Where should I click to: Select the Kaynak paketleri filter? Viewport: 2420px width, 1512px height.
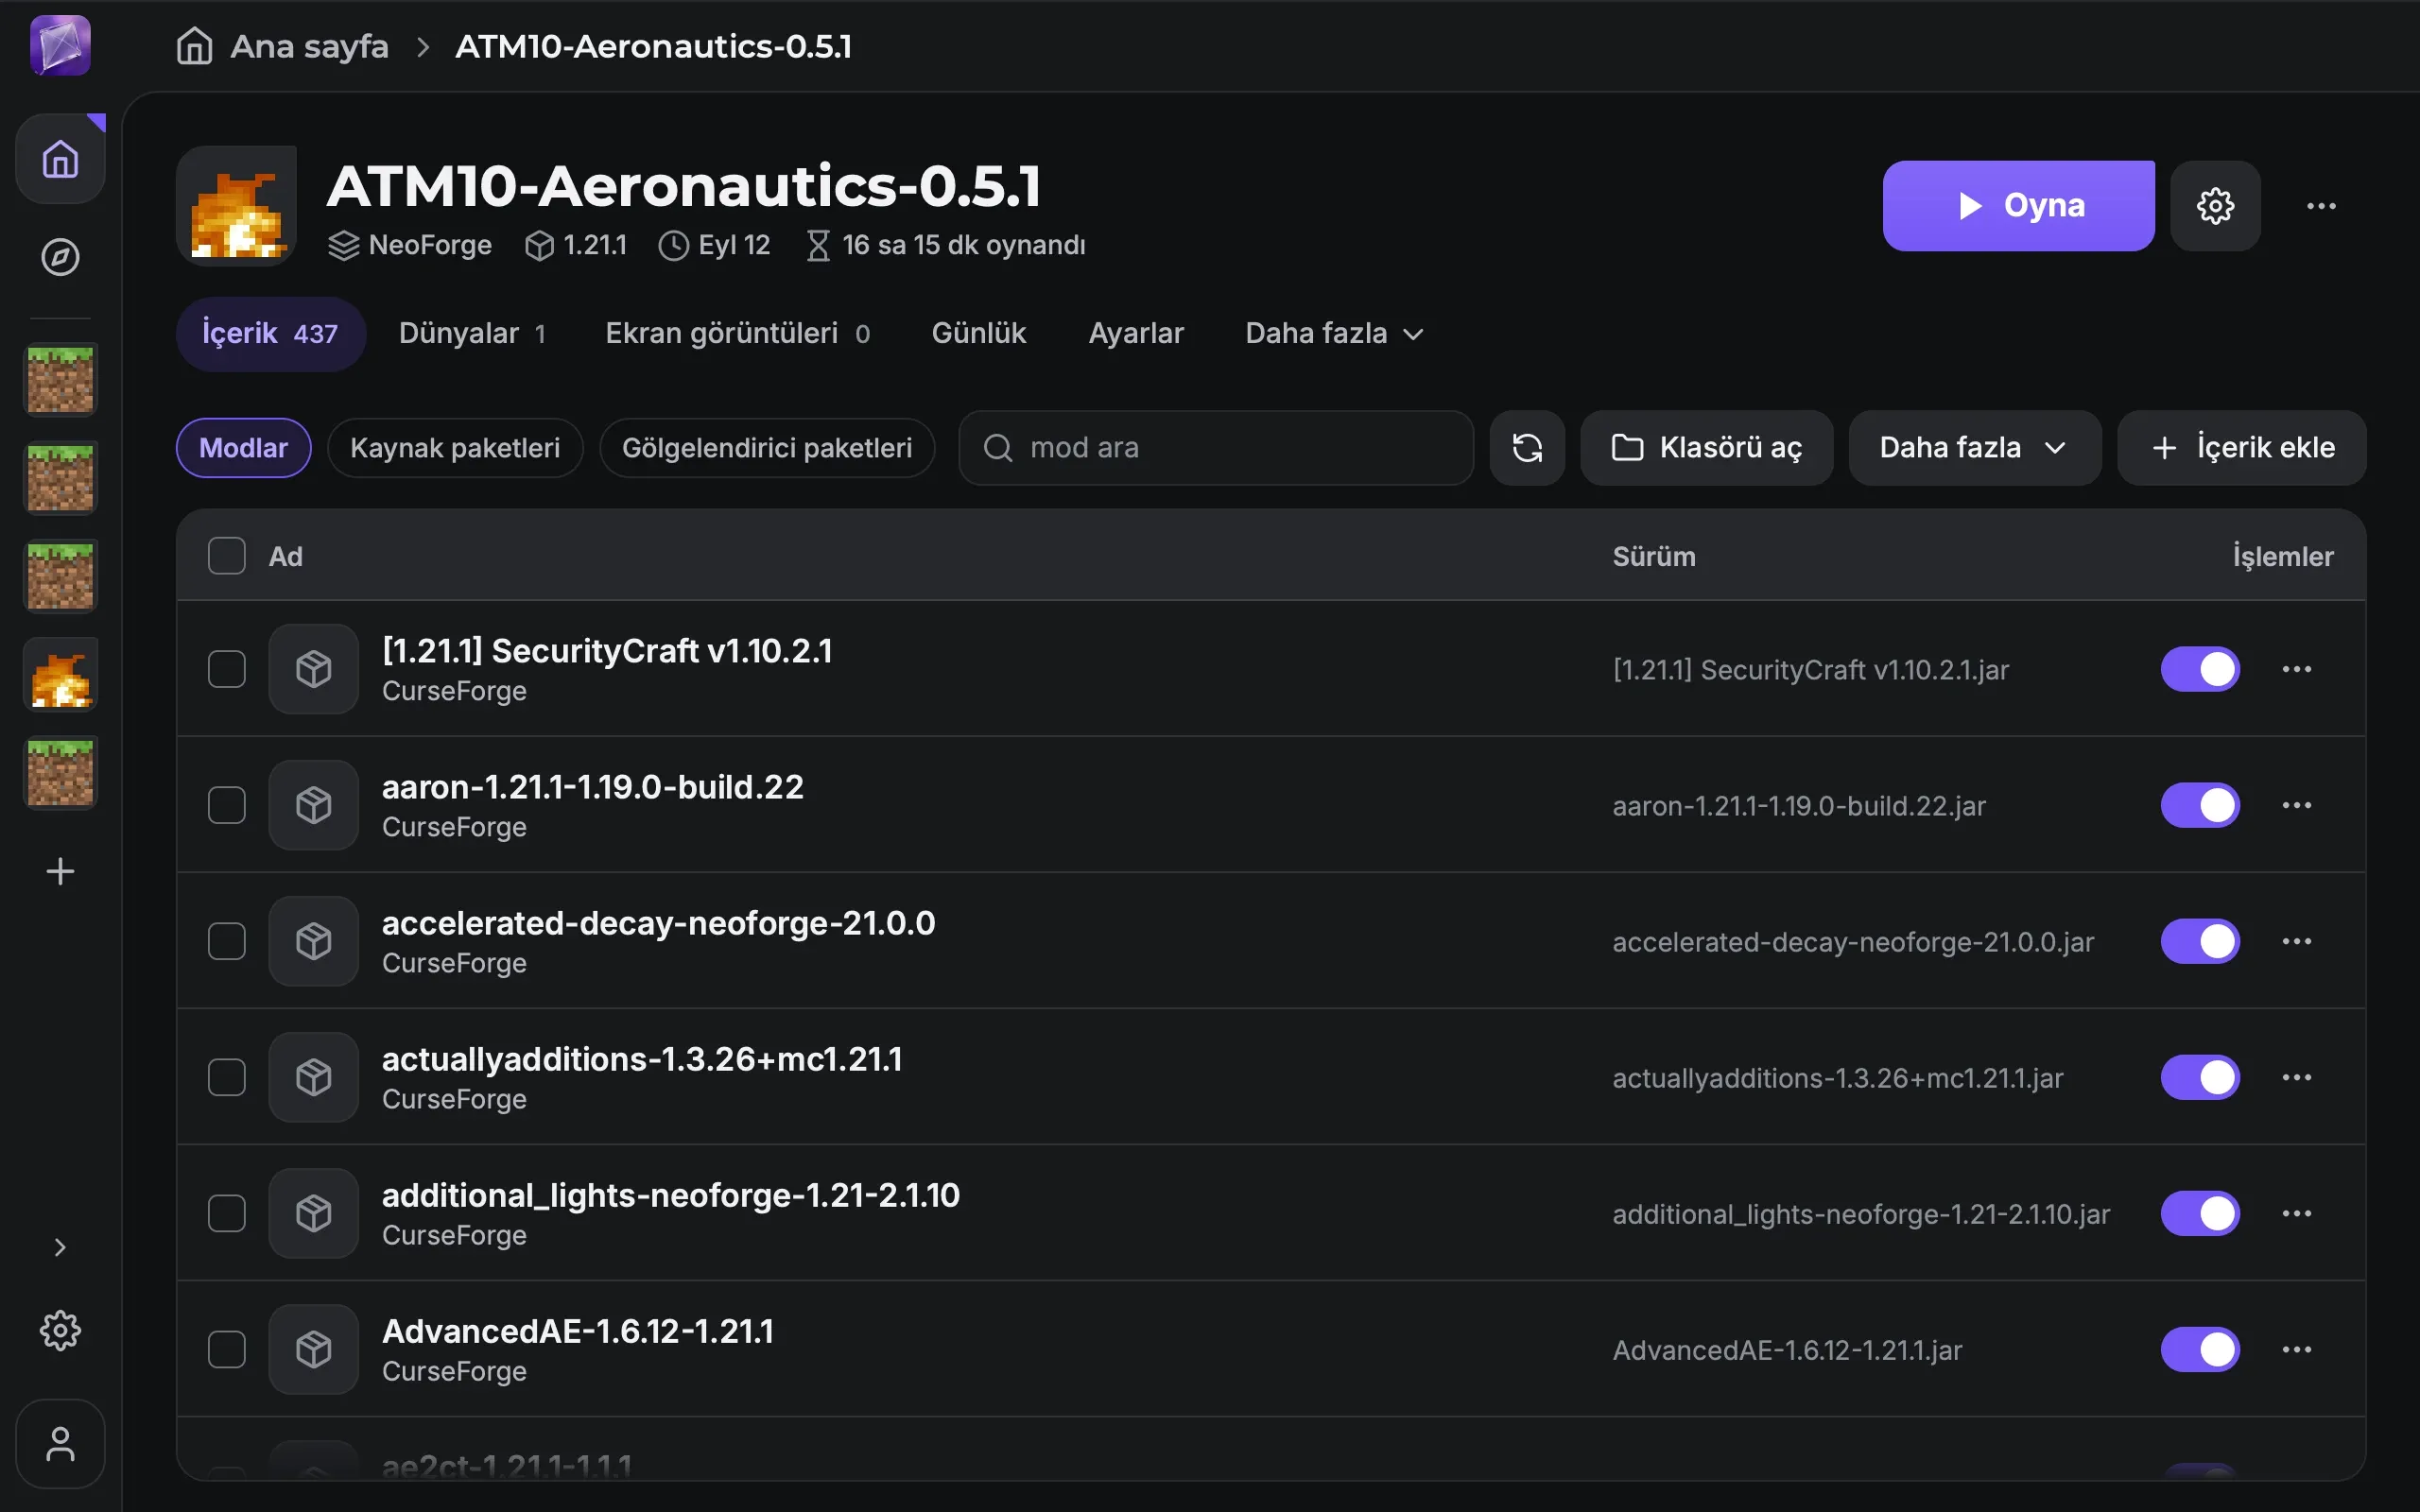point(455,447)
